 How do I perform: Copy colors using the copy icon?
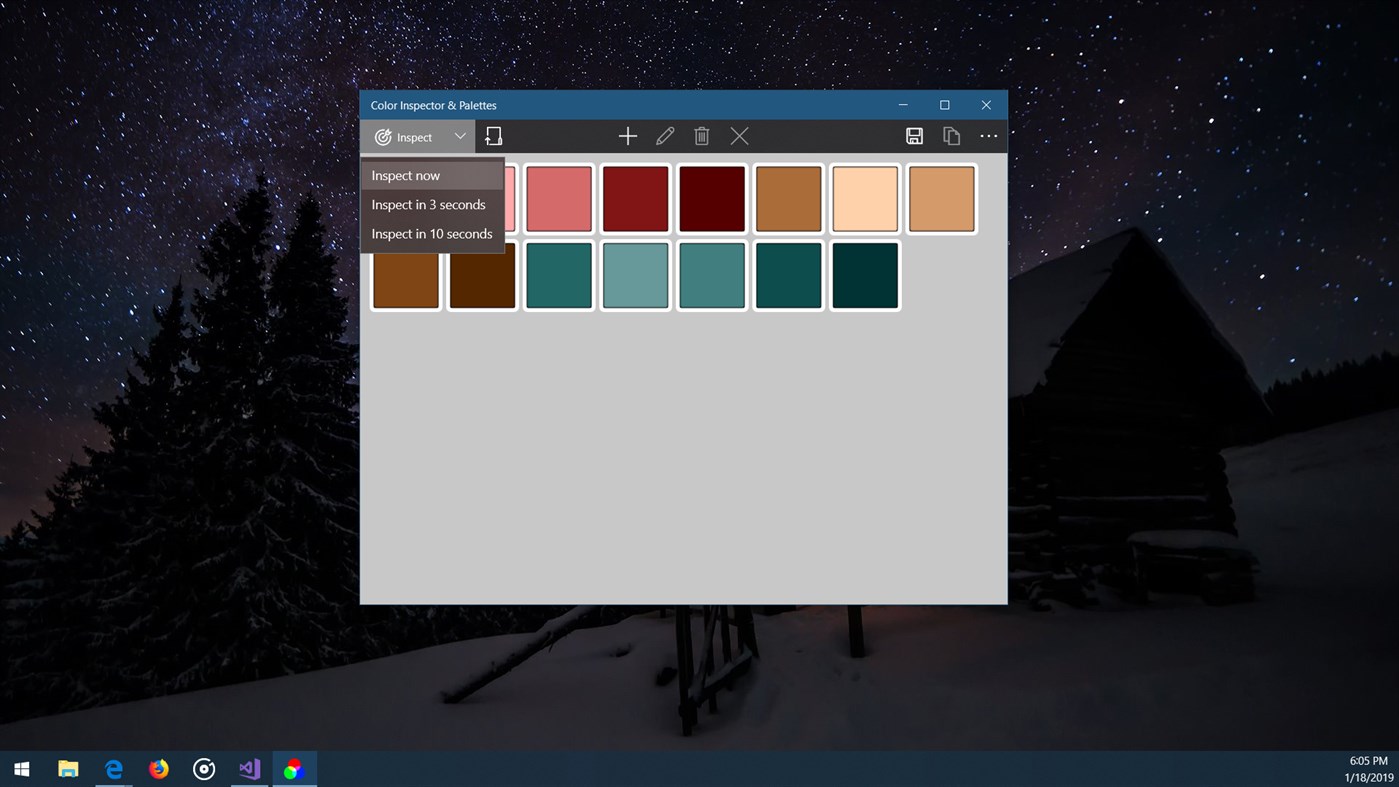[951, 136]
